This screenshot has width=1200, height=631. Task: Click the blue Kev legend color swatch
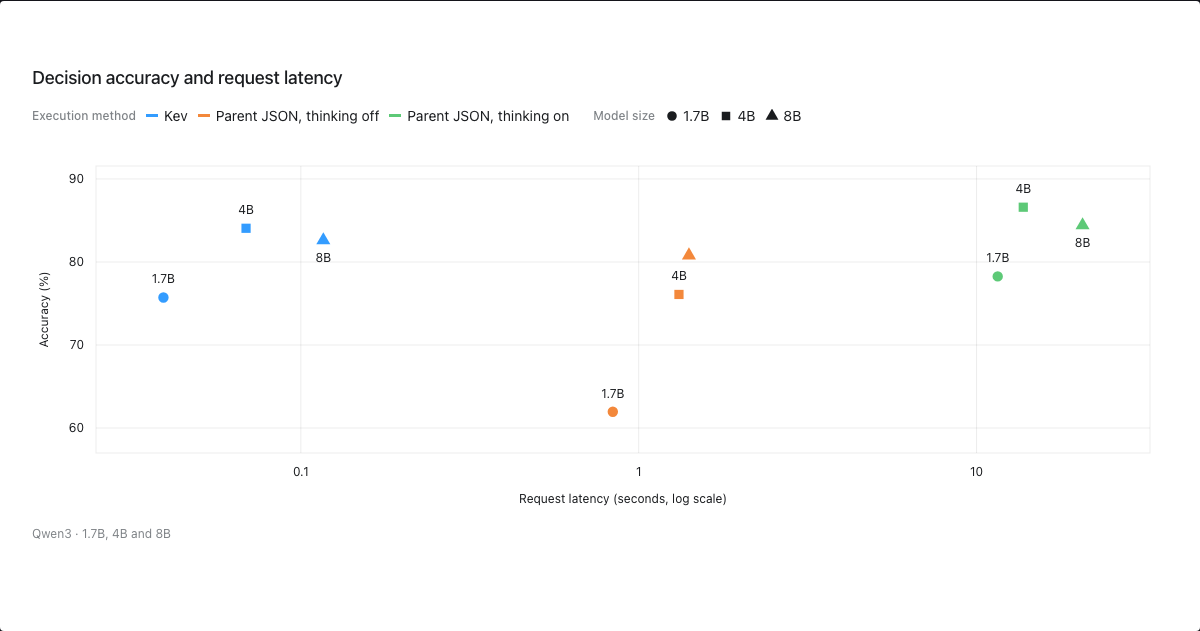pos(152,116)
